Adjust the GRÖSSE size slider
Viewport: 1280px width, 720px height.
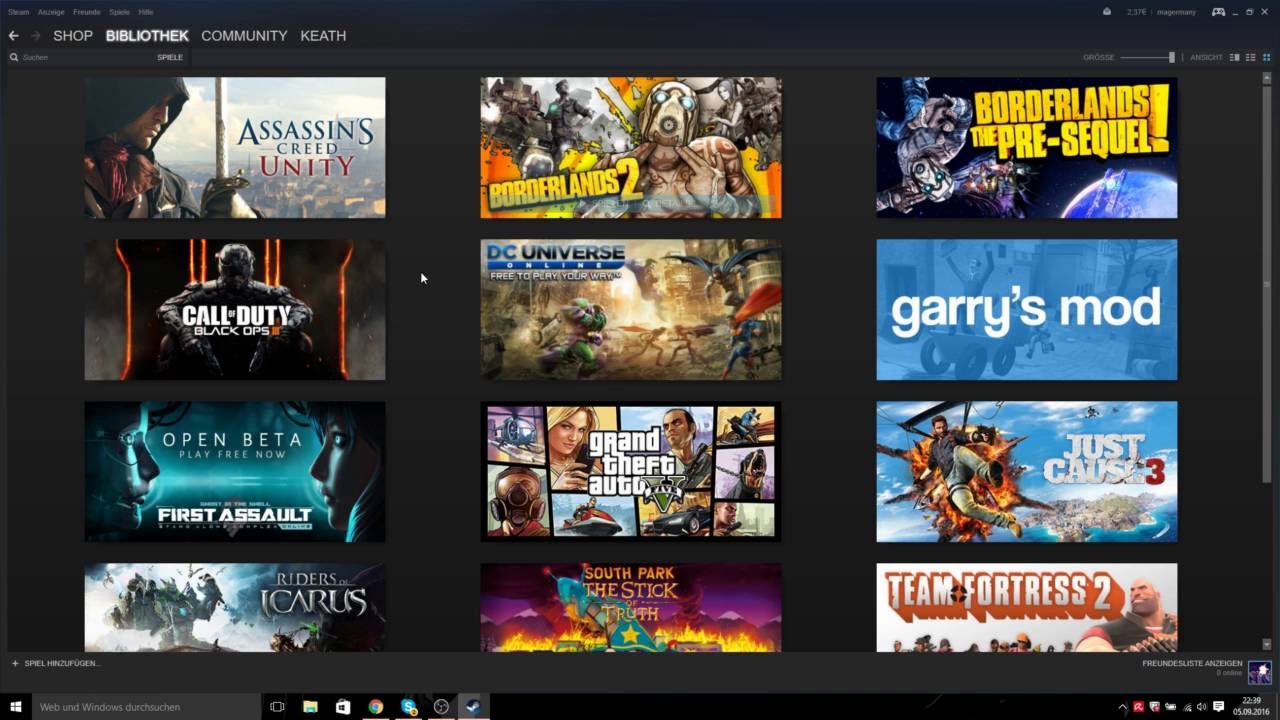1148,57
